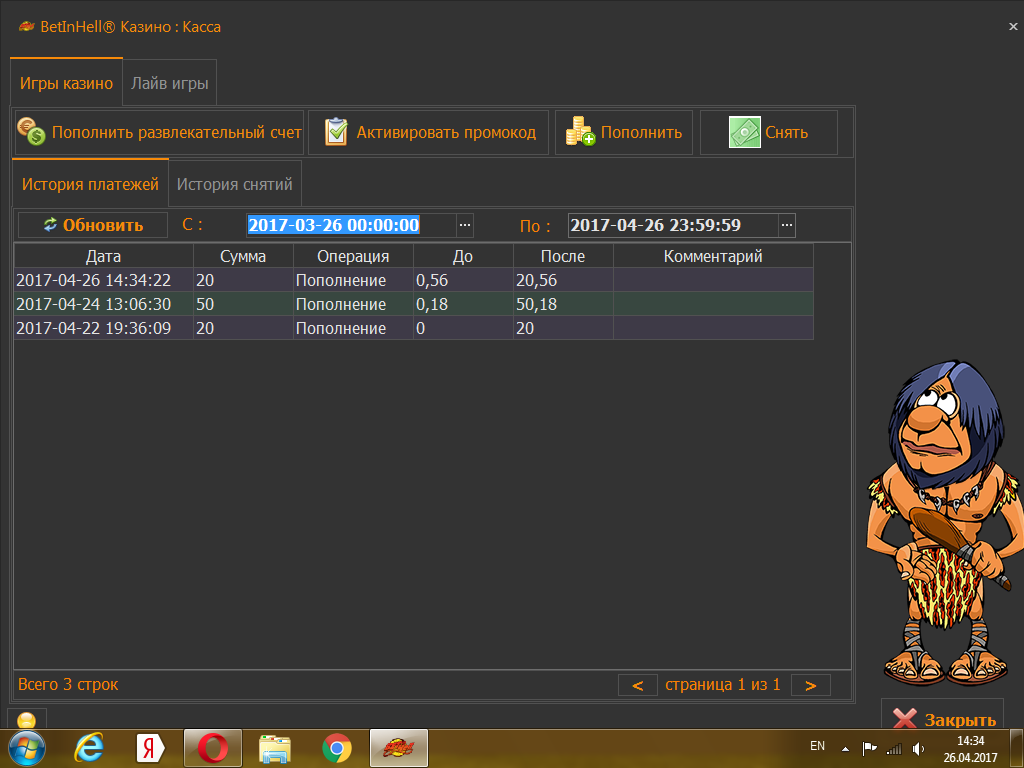Click the 'После' column header

tap(563, 256)
